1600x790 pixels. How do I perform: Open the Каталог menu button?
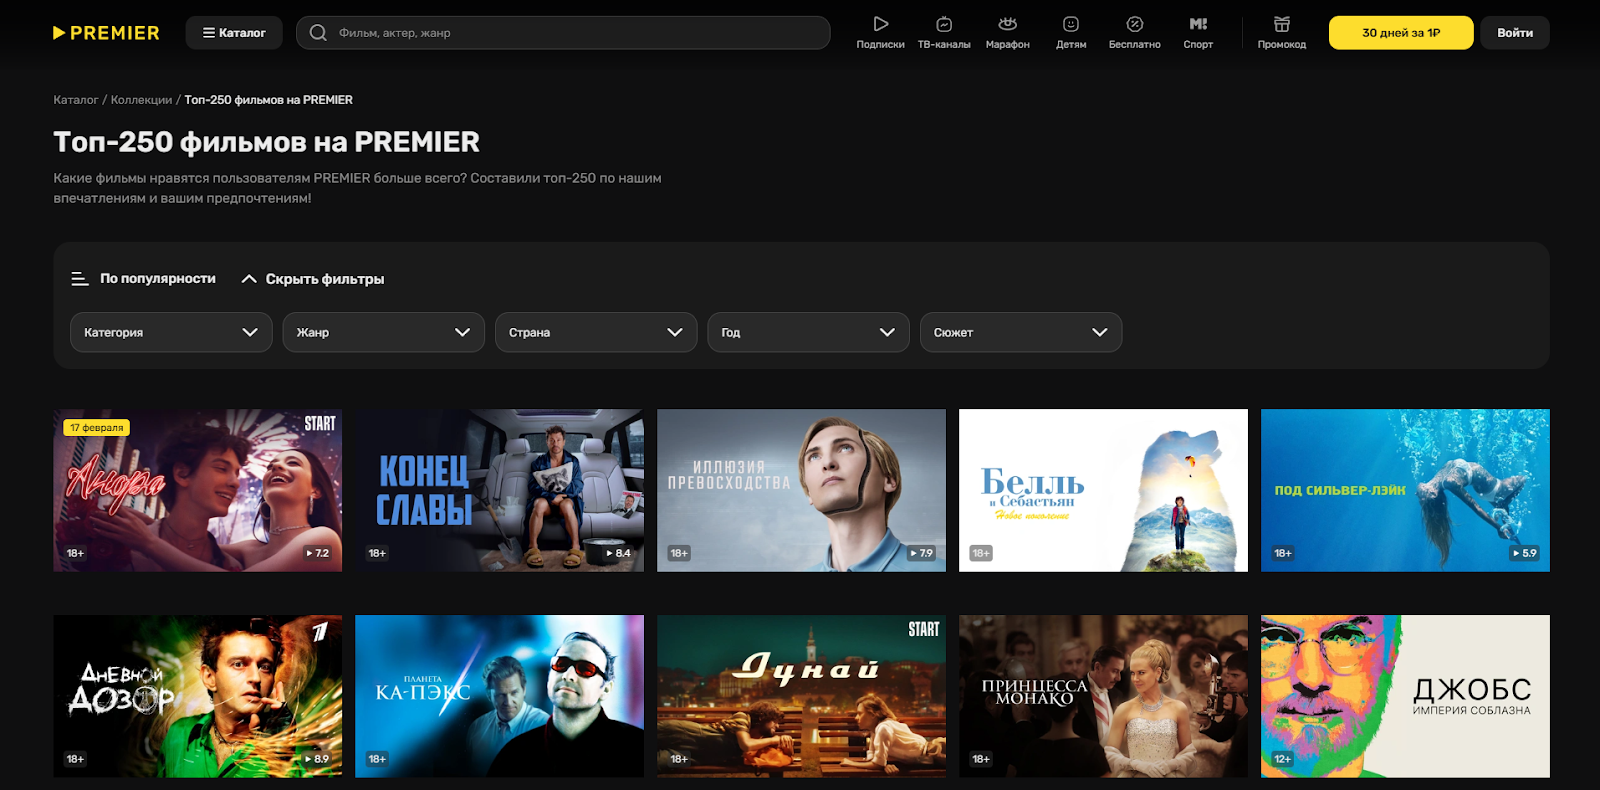(x=234, y=33)
